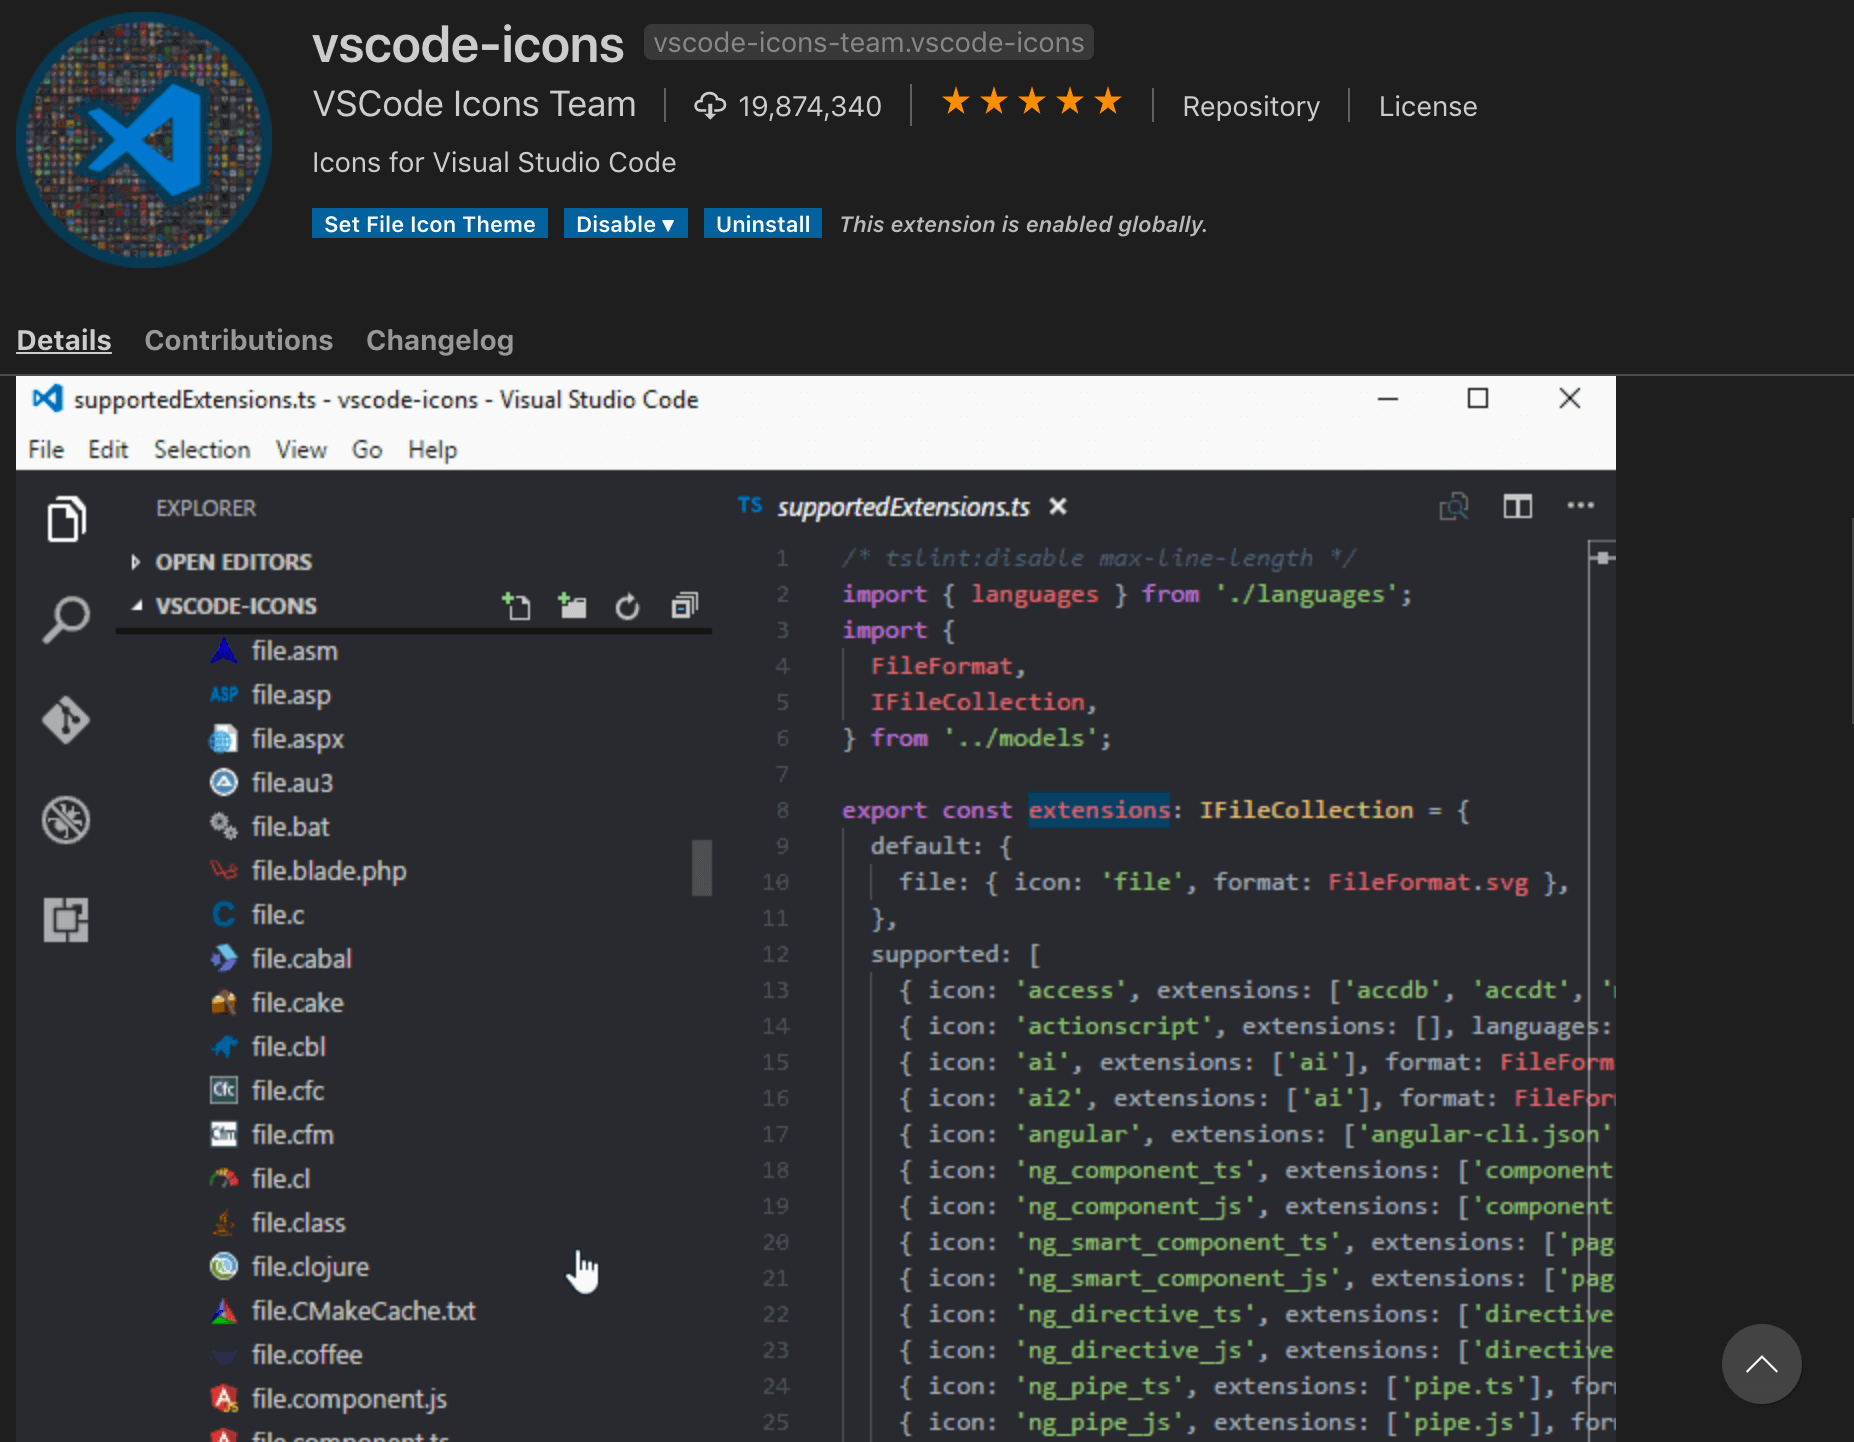Open the Go menu
The height and width of the screenshot is (1442, 1854).
point(367,449)
